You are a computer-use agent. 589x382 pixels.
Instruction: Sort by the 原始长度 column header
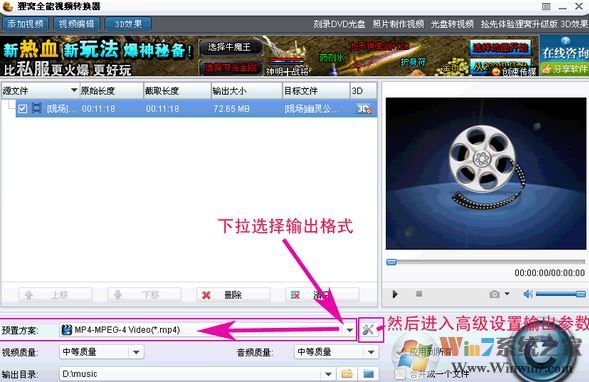[112, 91]
